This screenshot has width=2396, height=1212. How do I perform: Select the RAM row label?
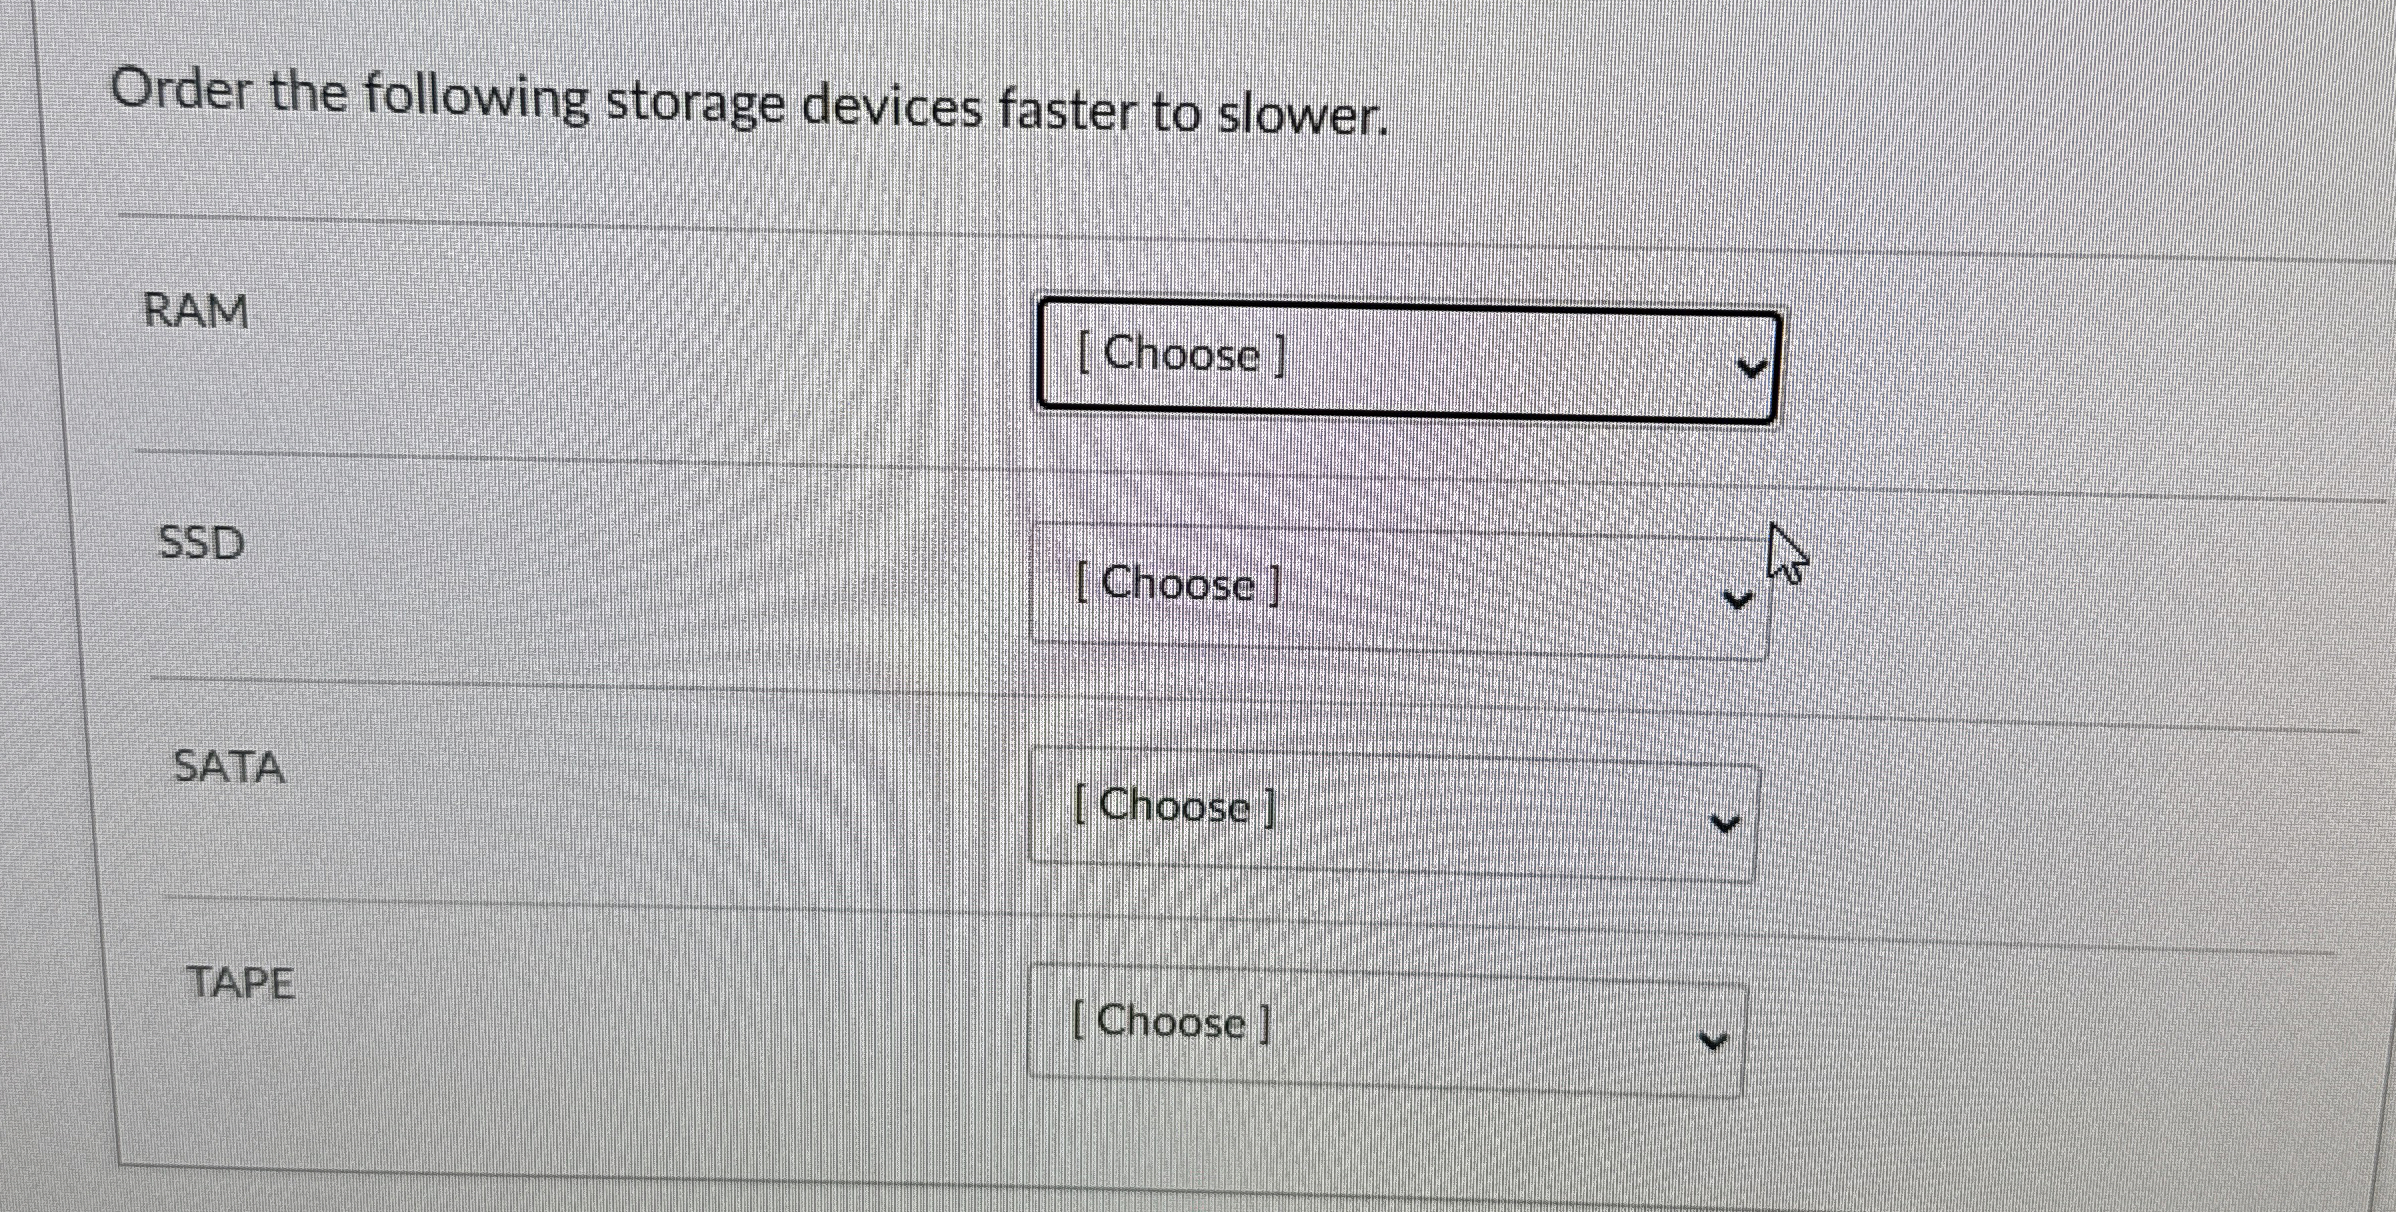tap(196, 312)
